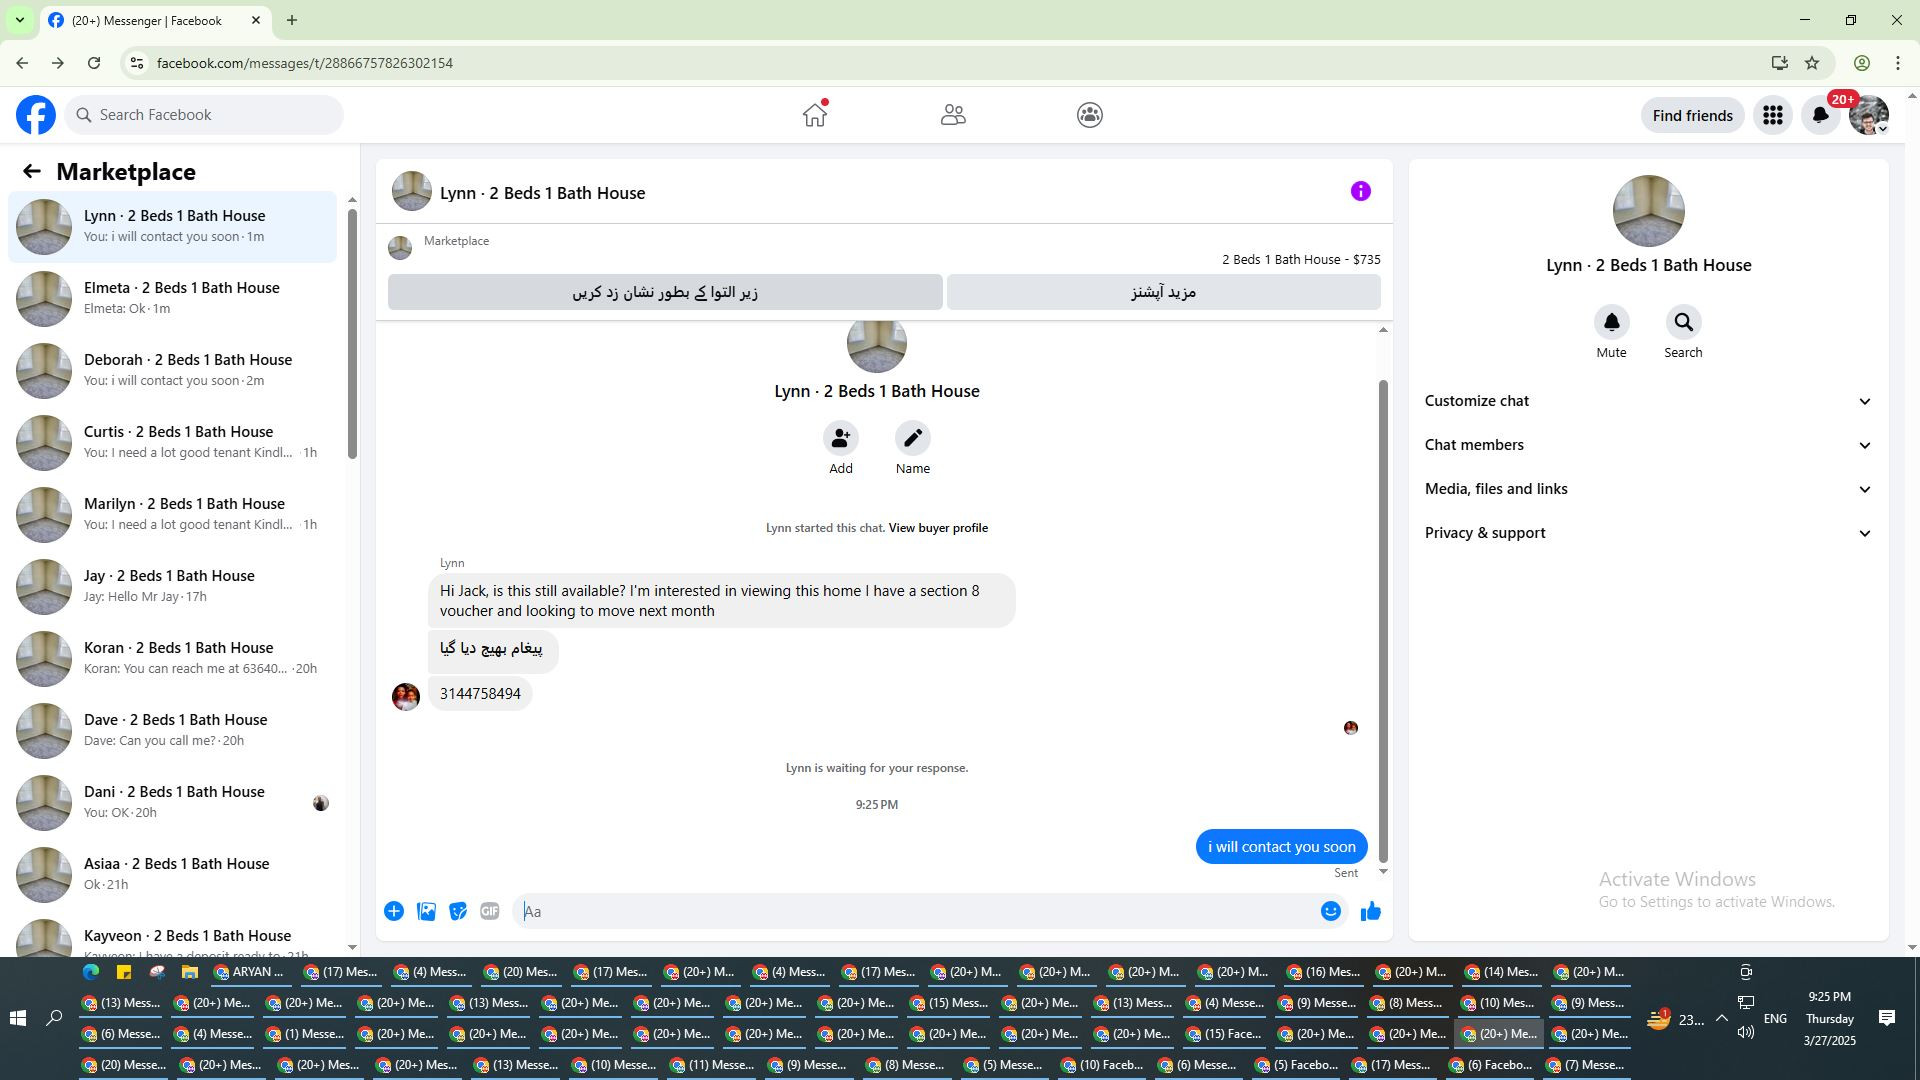Open the emoji picker
The height and width of the screenshot is (1080, 1920).
(x=1331, y=911)
